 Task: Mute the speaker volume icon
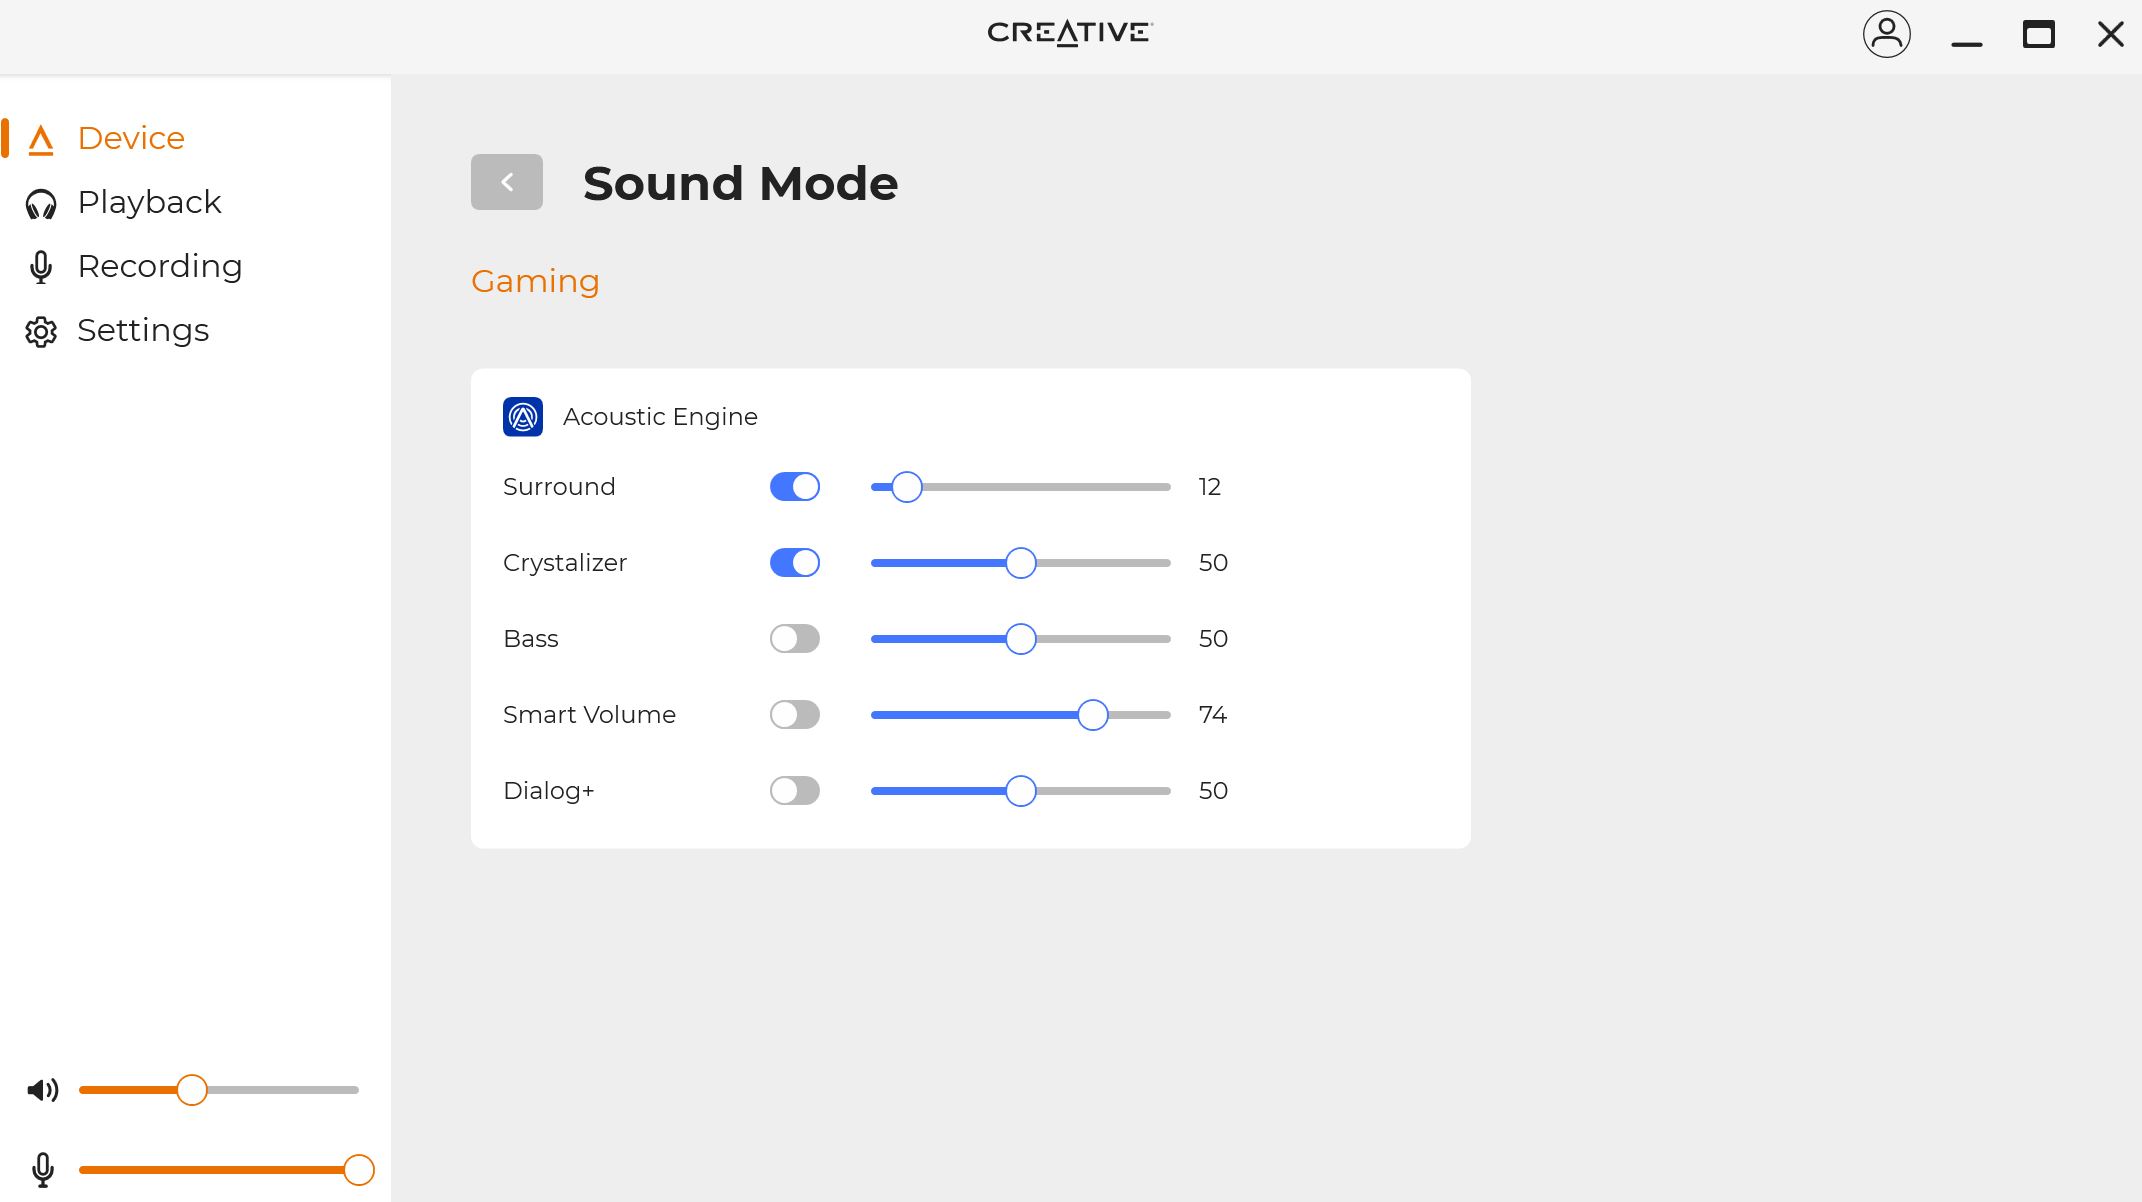(43, 1090)
